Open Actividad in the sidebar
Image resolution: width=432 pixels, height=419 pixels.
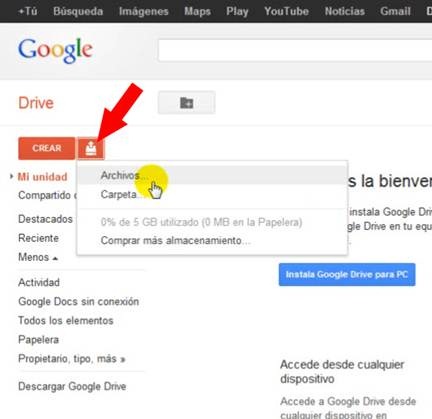point(39,282)
